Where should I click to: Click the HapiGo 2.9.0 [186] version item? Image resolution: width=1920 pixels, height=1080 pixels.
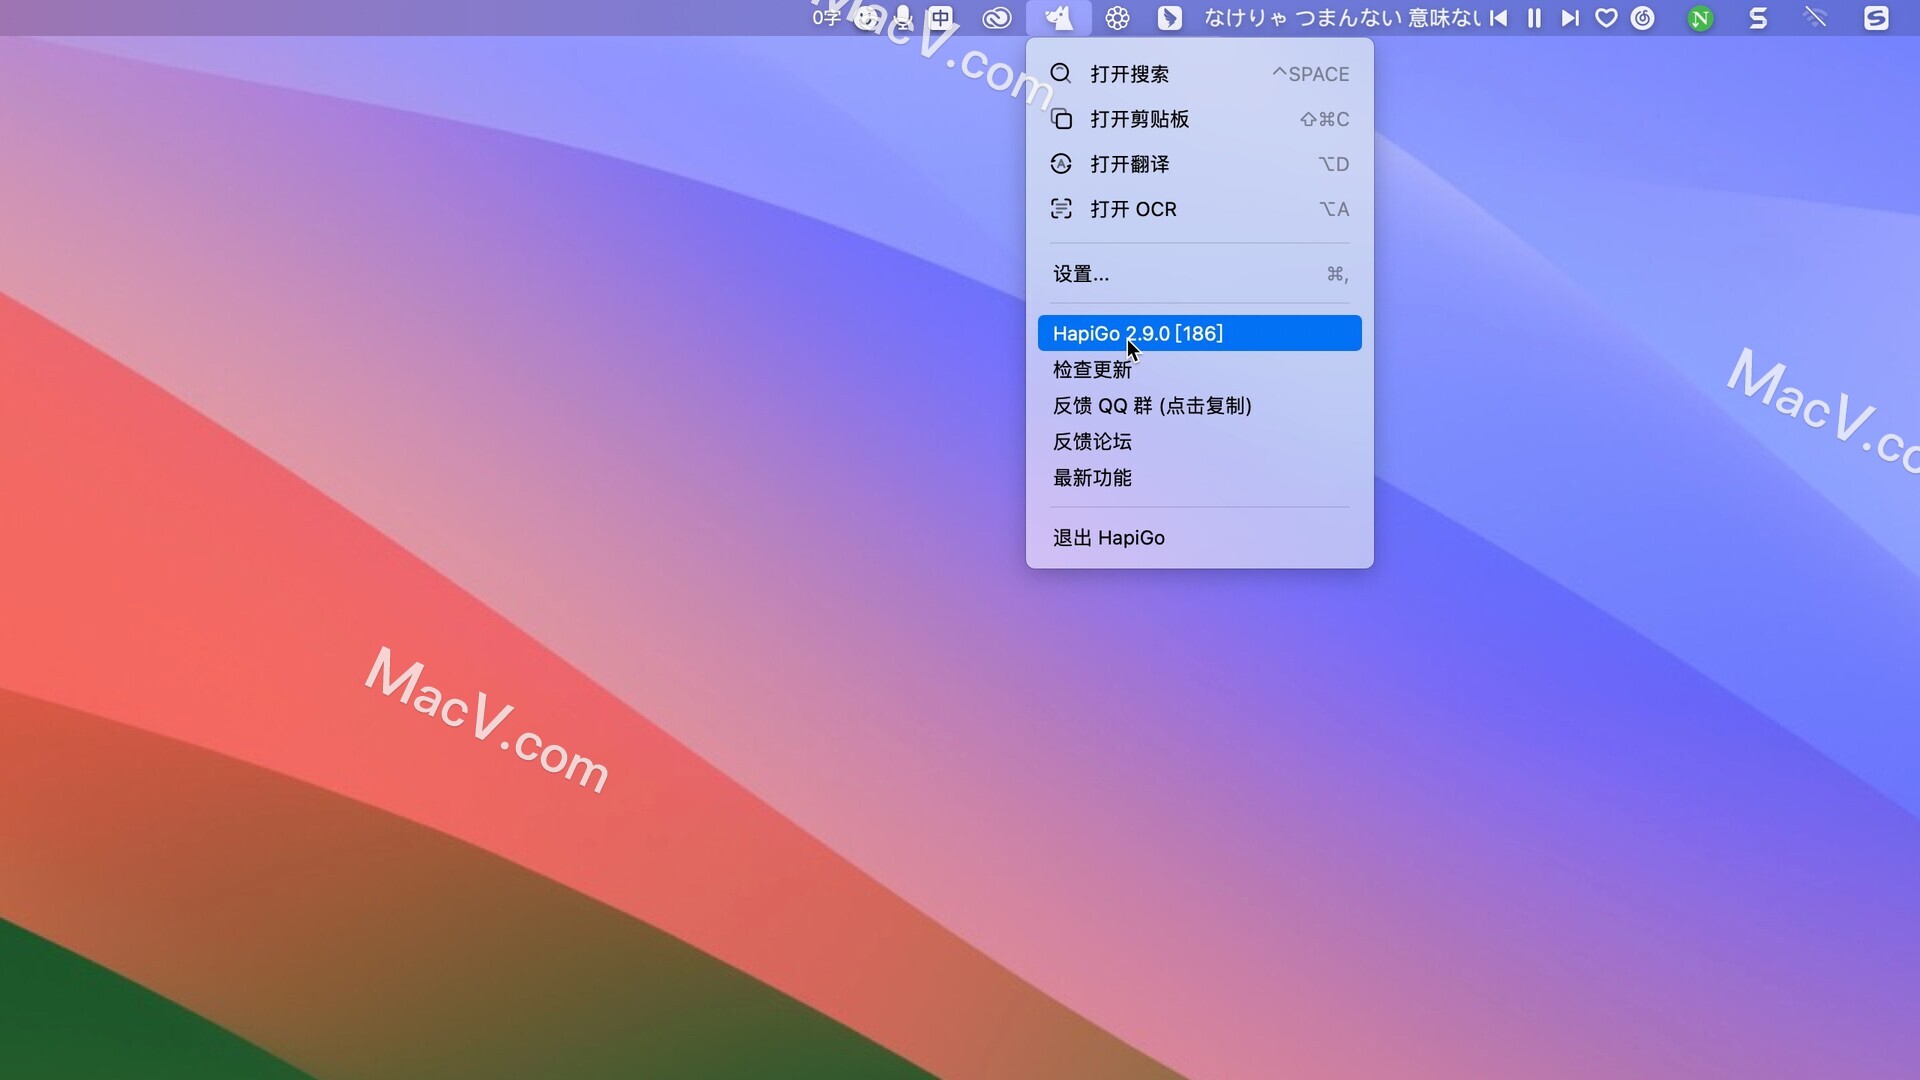tap(1199, 333)
